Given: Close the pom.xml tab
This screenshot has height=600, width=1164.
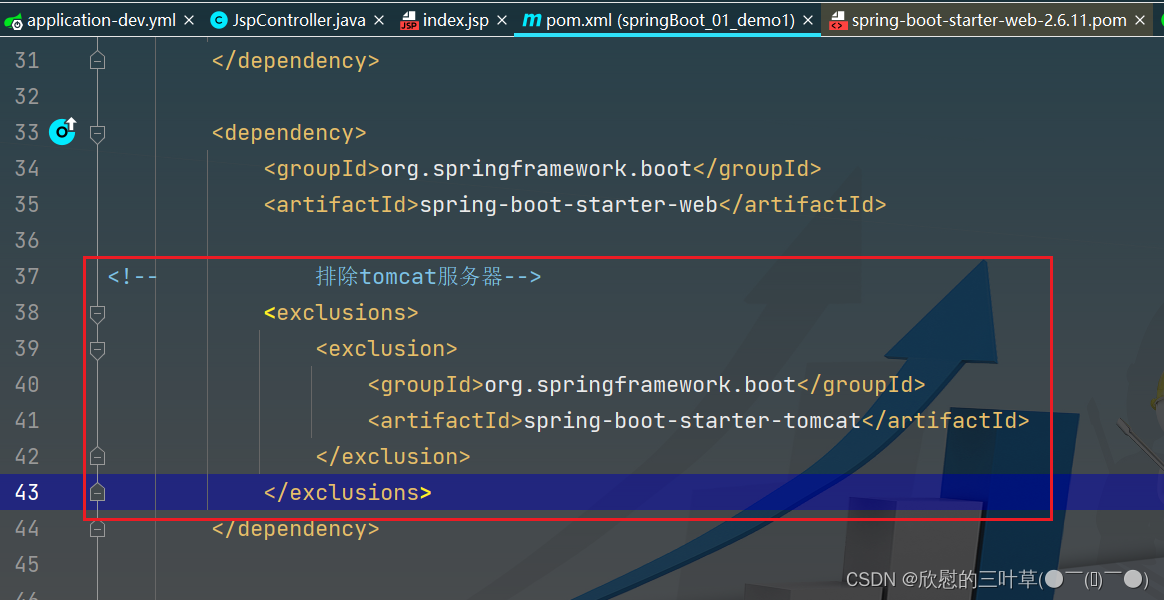Looking at the screenshot, I should tap(808, 21).
